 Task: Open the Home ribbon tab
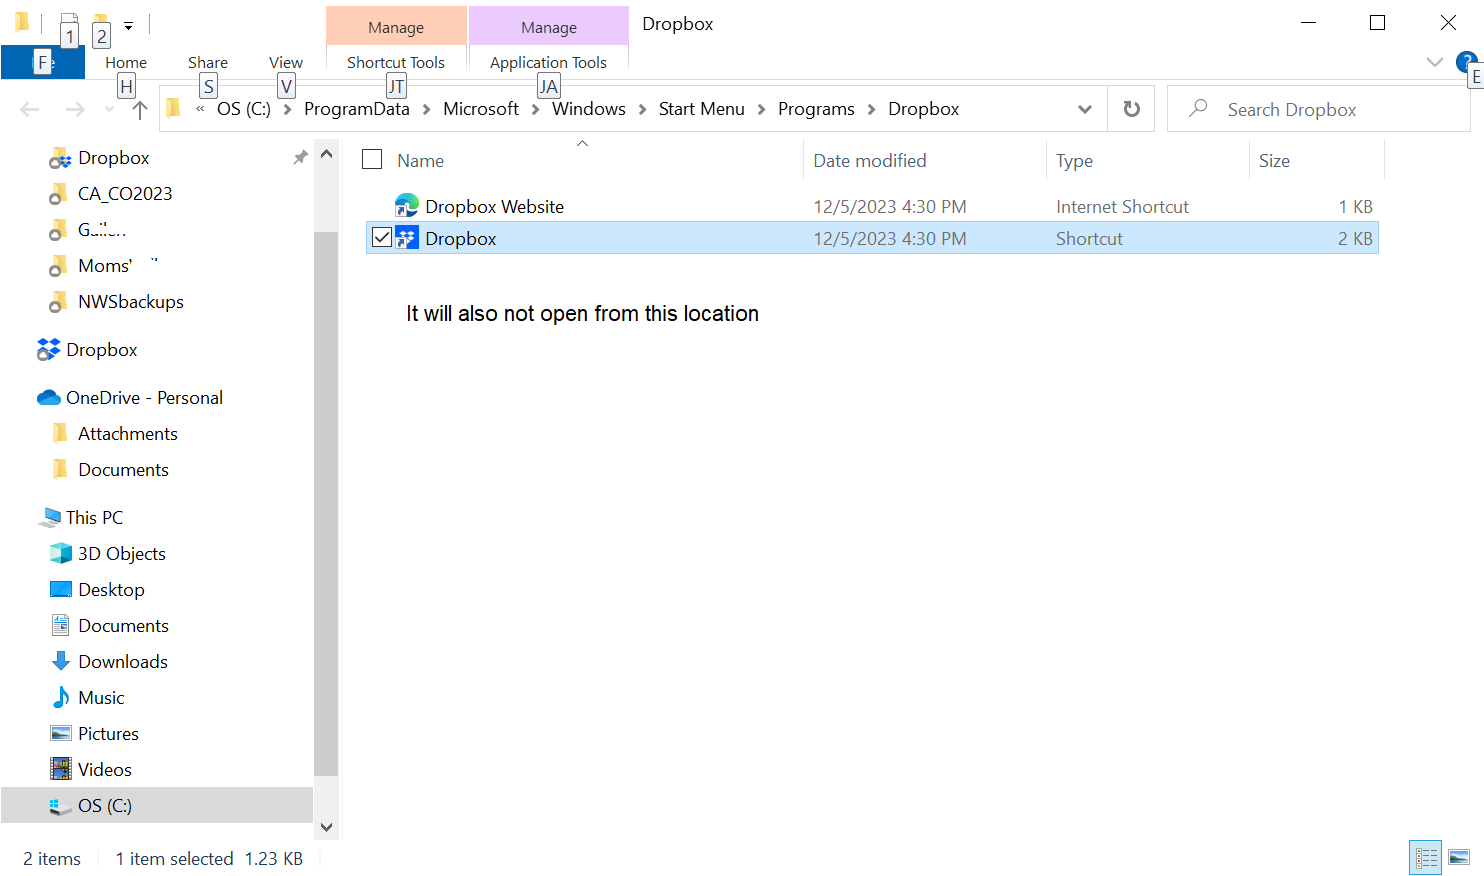coord(126,62)
